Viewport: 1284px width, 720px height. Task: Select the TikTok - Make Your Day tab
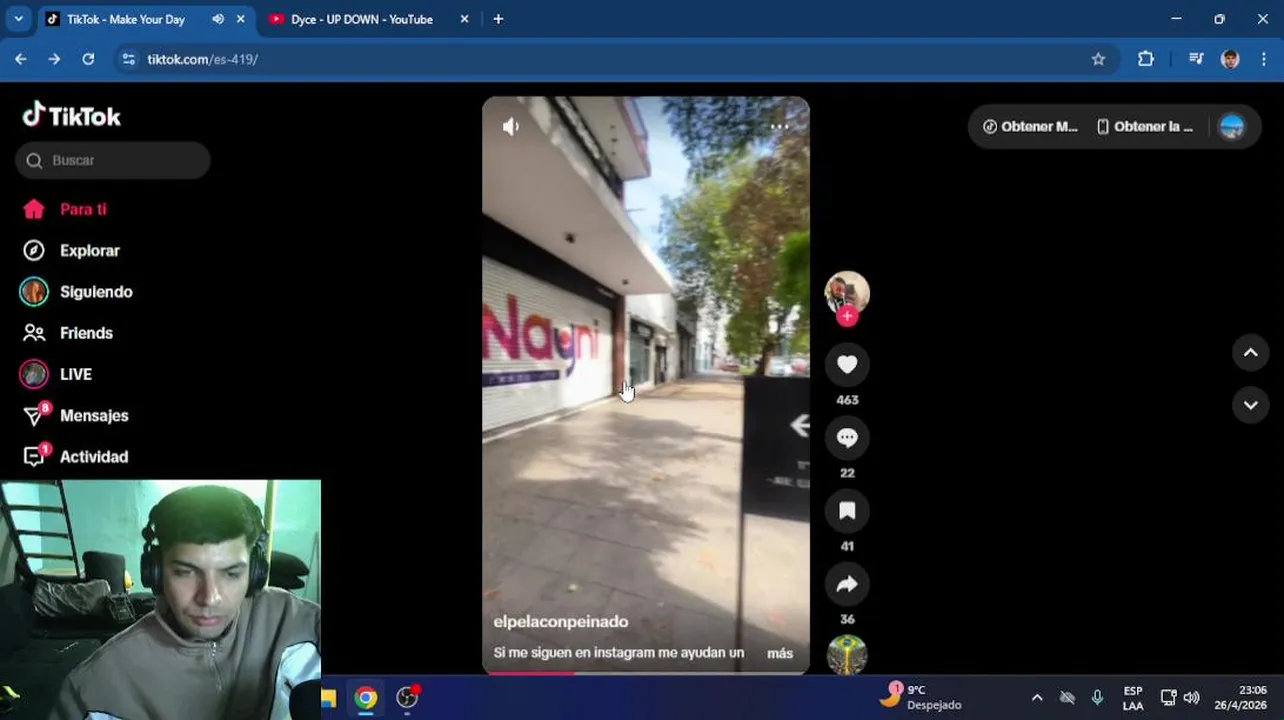(126, 19)
